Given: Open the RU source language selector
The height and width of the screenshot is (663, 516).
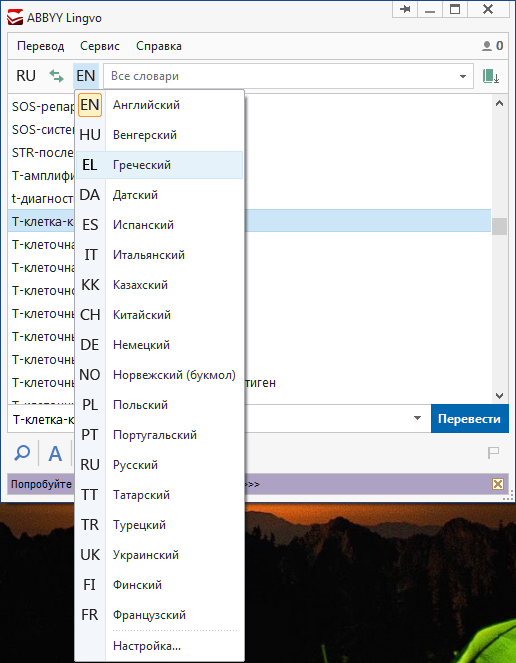Looking at the screenshot, I should point(26,76).
